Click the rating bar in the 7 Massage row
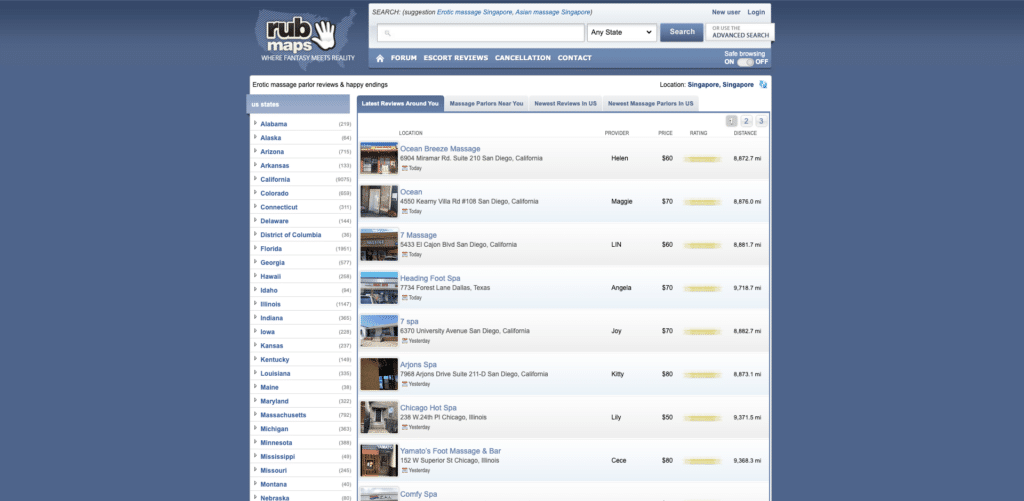This screenshot has height=501, width=1024. [702, 245]
